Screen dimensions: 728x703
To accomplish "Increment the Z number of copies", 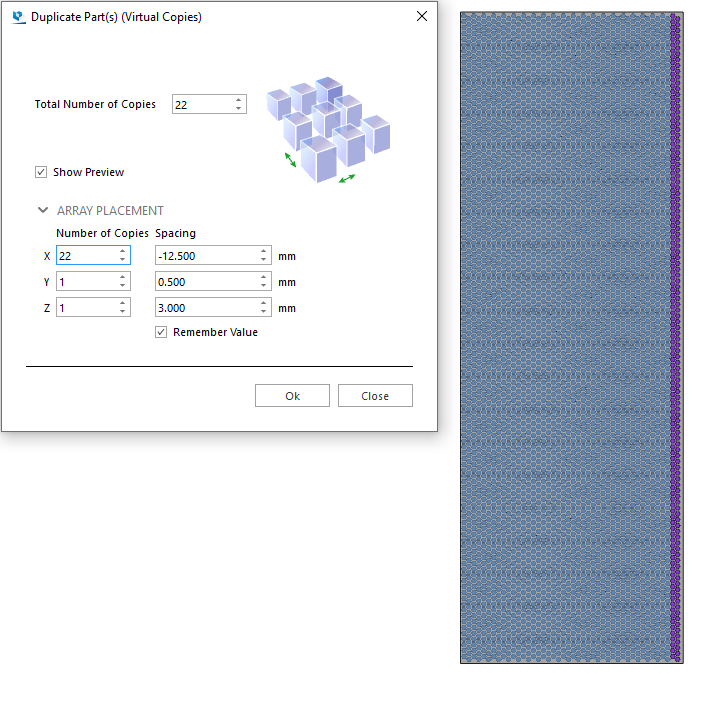I will (x=122, y=303).
